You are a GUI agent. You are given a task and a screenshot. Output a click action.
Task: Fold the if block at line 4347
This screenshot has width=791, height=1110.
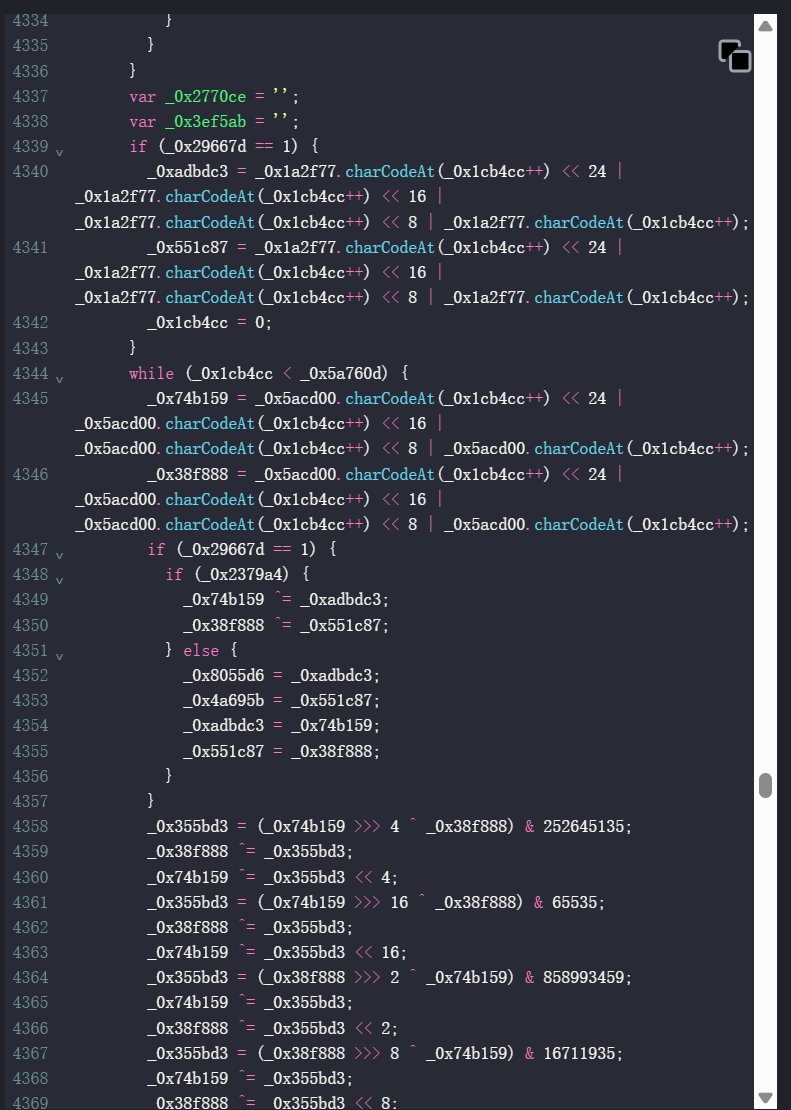tap(59, 554)
